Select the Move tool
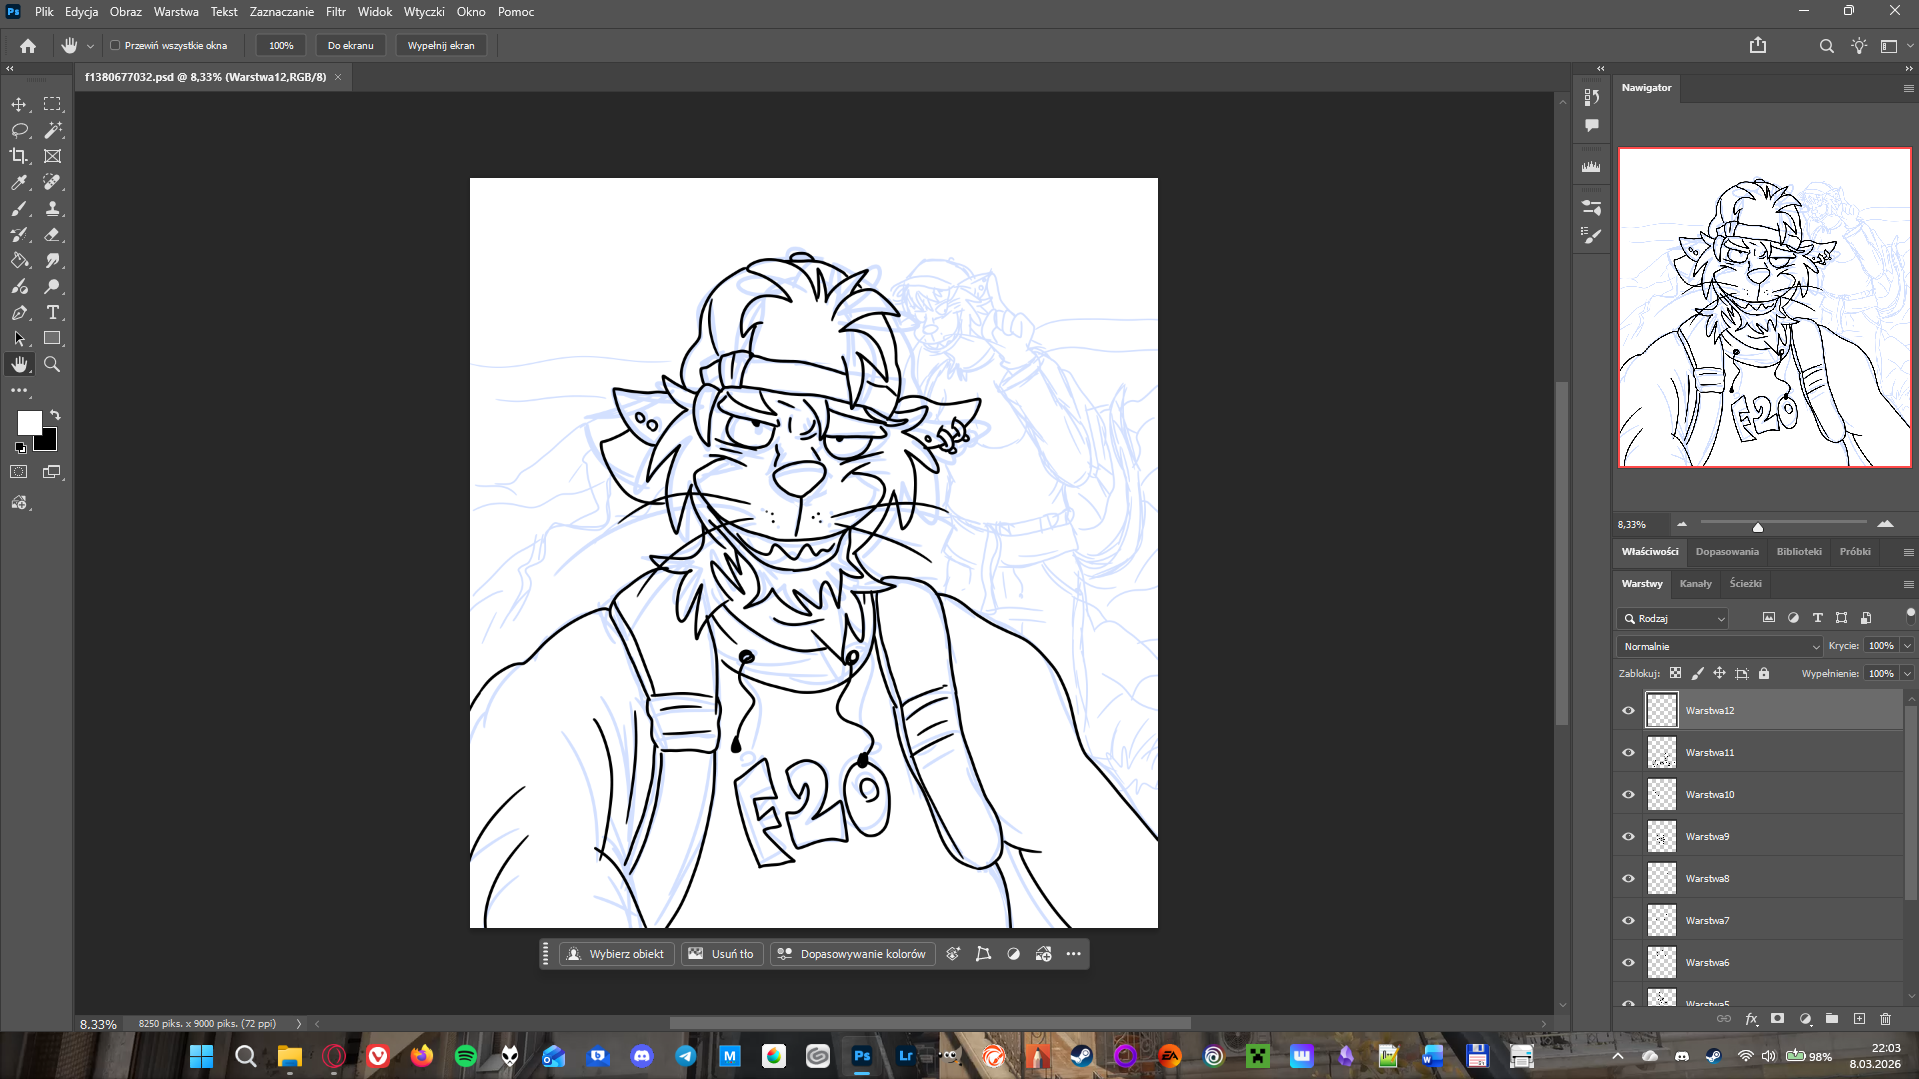This screenshot has width=1919, height=1079. pos(19,103)
